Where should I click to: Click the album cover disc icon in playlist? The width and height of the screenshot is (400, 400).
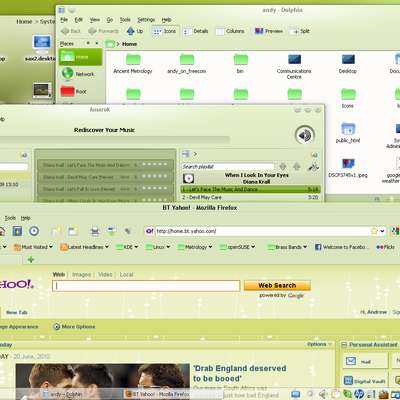(x=189, y=178)
